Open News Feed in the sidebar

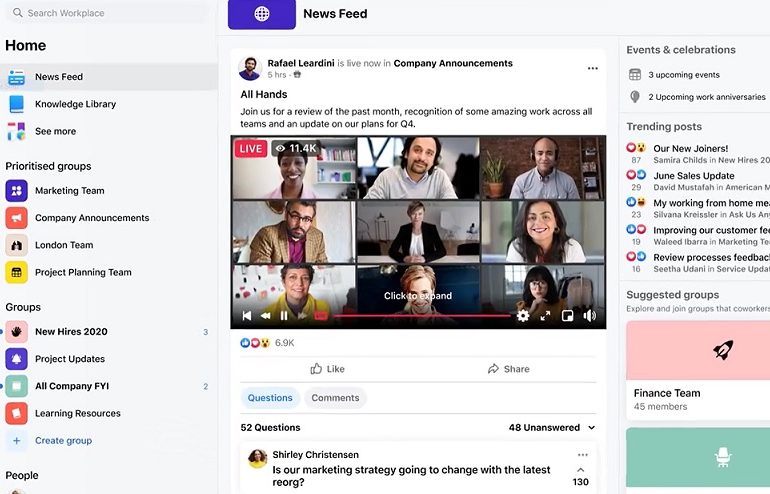pos(109,77)
